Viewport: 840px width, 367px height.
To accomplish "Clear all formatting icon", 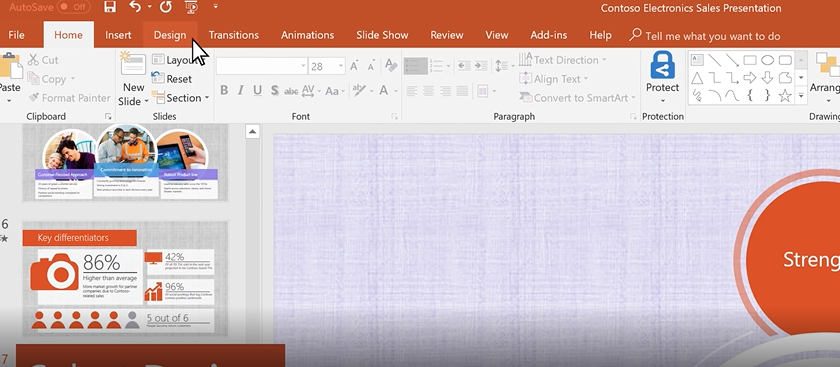I will 391,65.
